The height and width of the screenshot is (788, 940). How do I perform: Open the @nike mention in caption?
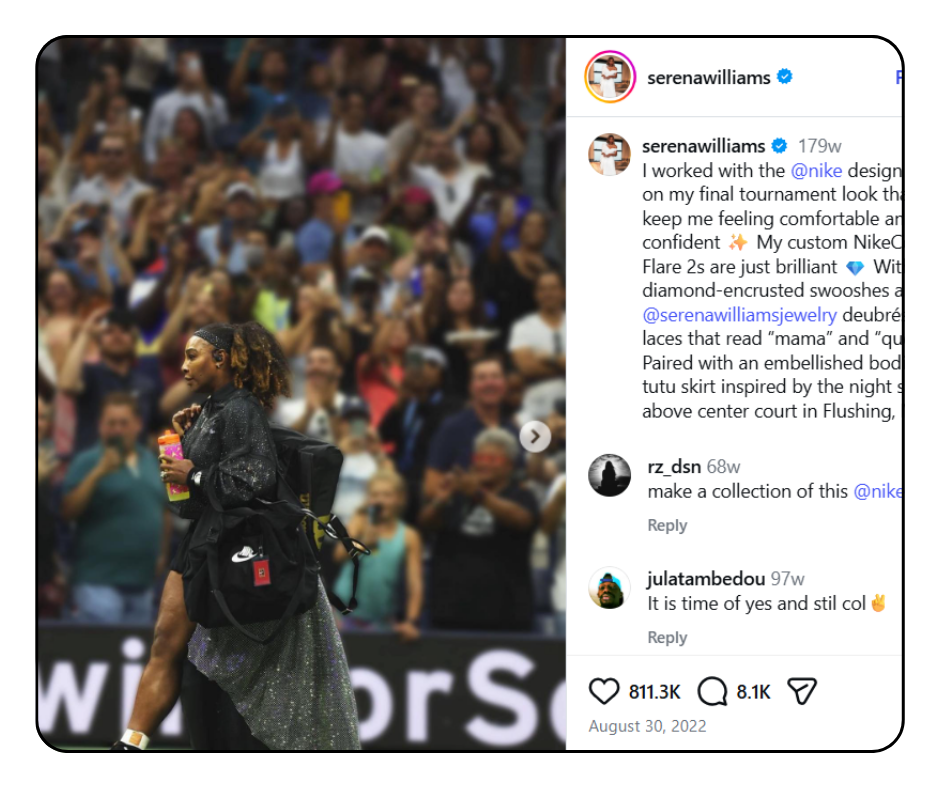[x=817, y=171]
